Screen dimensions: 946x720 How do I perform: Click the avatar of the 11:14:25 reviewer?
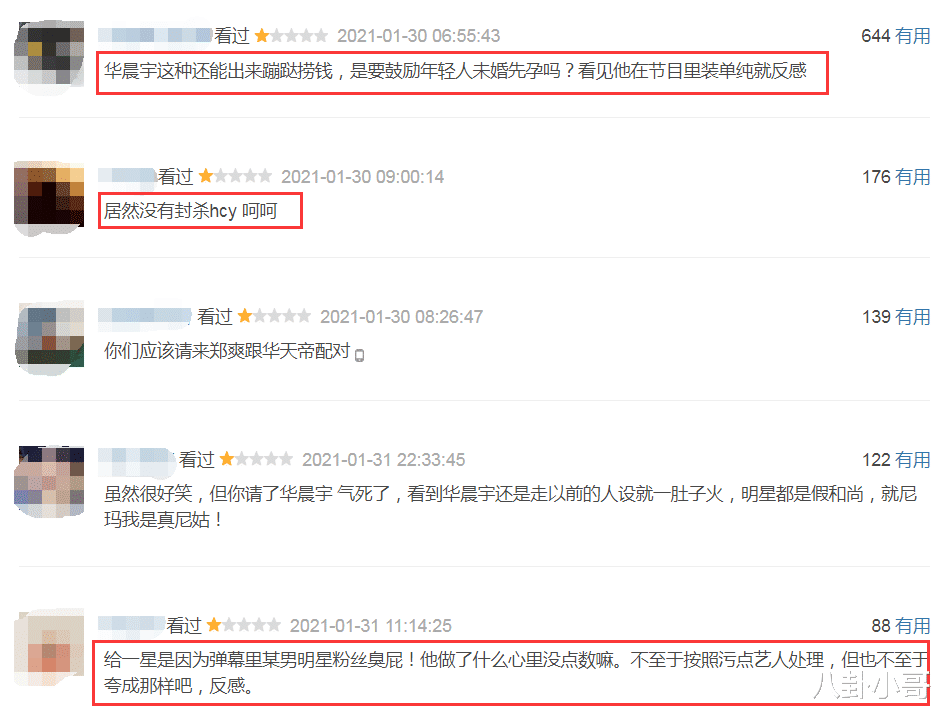pyautogui.click(x=49, y=647)
